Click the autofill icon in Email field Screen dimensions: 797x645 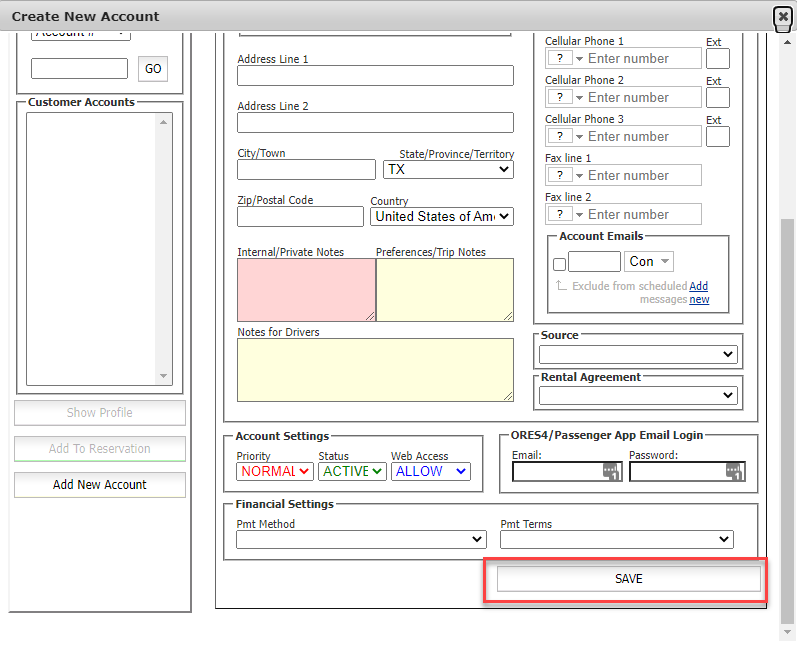point(612,472)
